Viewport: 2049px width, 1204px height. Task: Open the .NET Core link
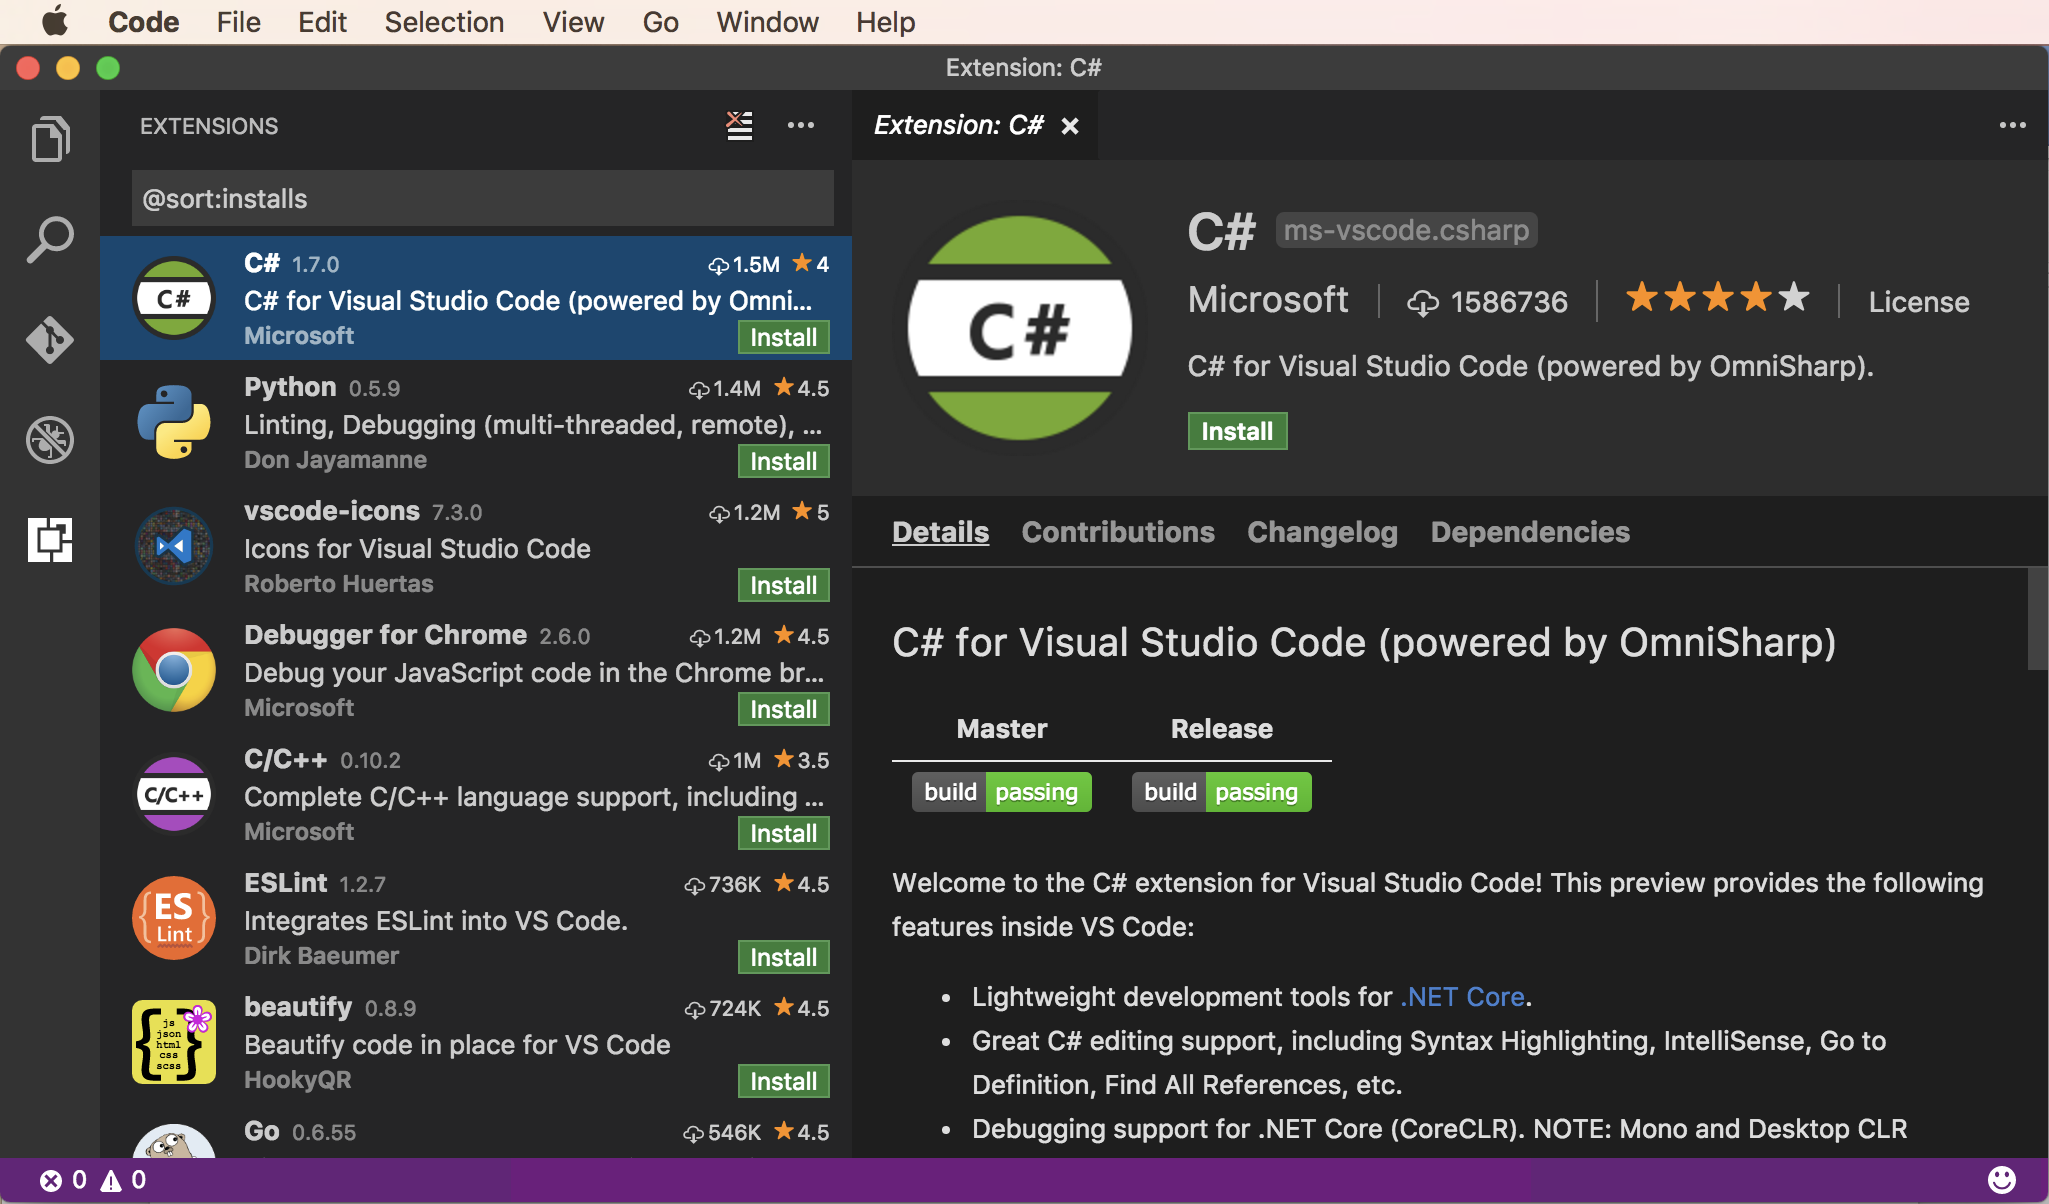(x=1463, y=997)
